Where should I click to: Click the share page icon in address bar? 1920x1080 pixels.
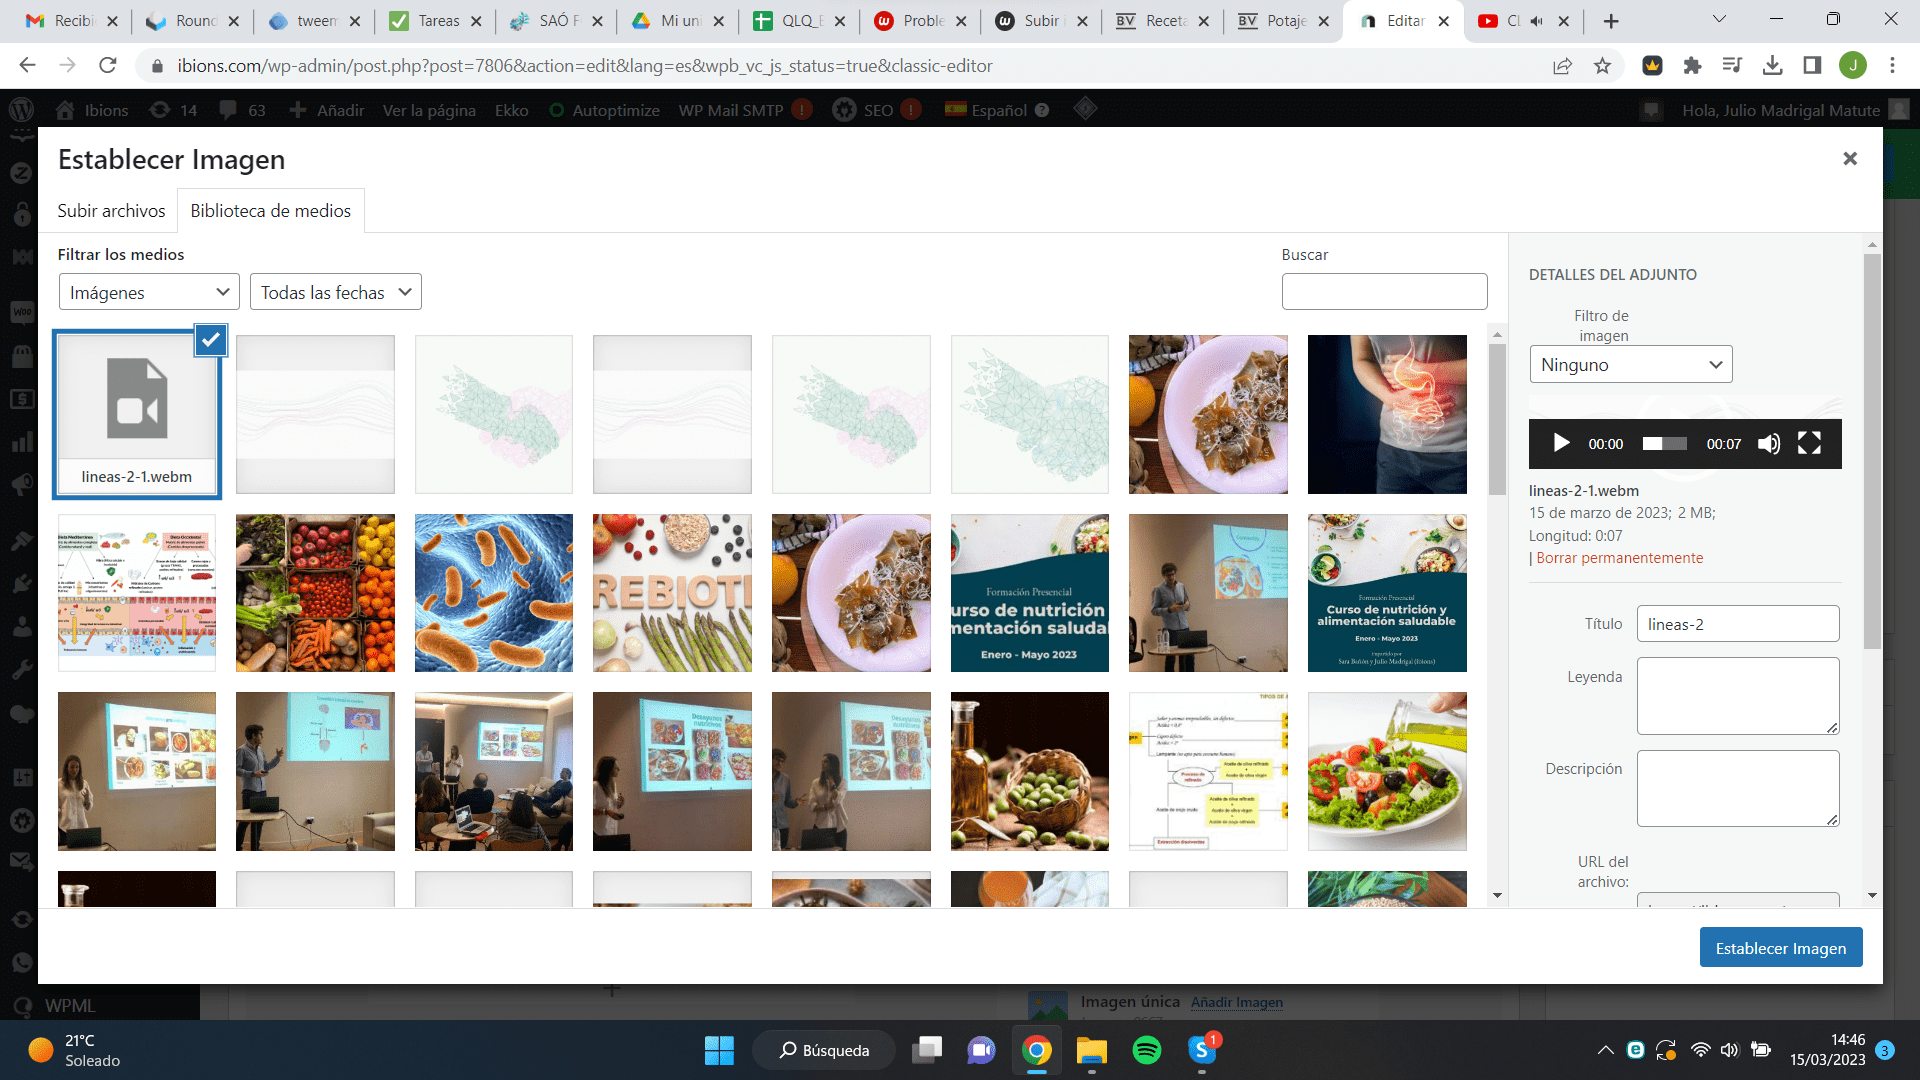1562,66
